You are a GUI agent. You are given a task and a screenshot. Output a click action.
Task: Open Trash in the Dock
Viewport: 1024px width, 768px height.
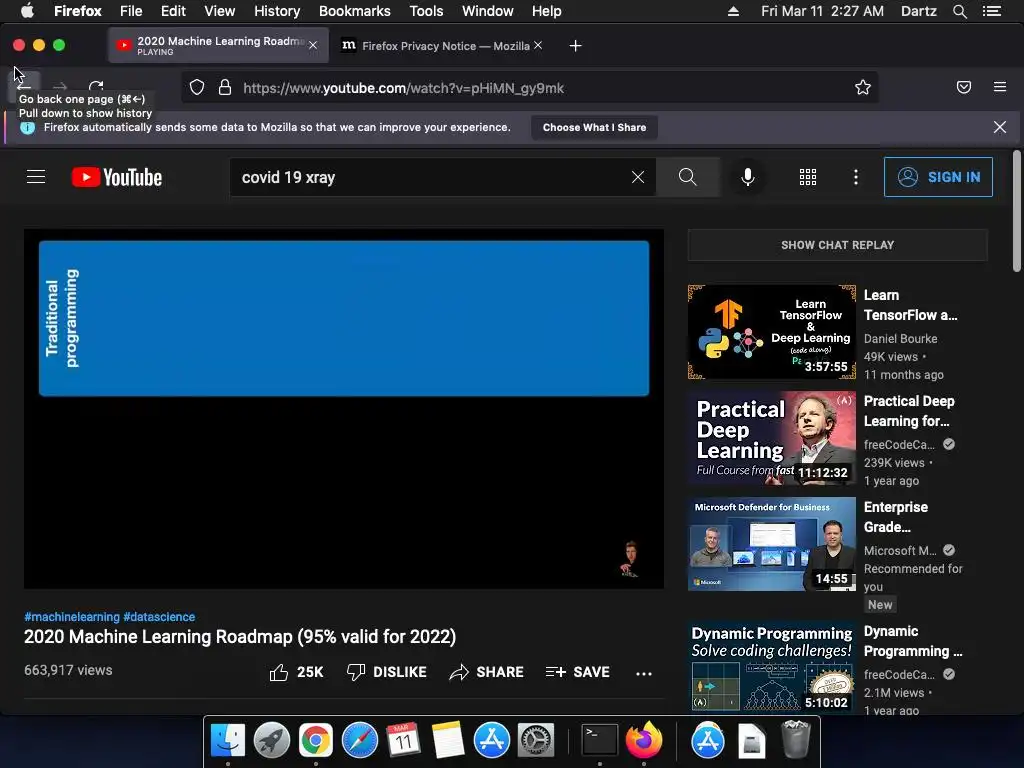coord(796,739)
